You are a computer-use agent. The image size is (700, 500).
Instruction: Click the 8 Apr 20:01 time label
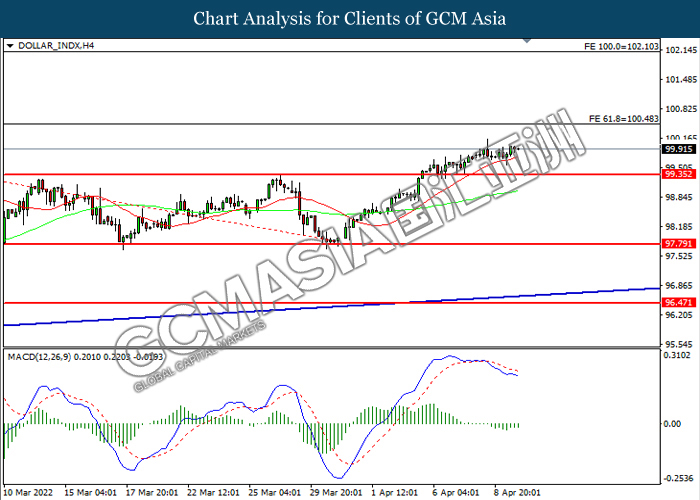click(x=517, y=493)
